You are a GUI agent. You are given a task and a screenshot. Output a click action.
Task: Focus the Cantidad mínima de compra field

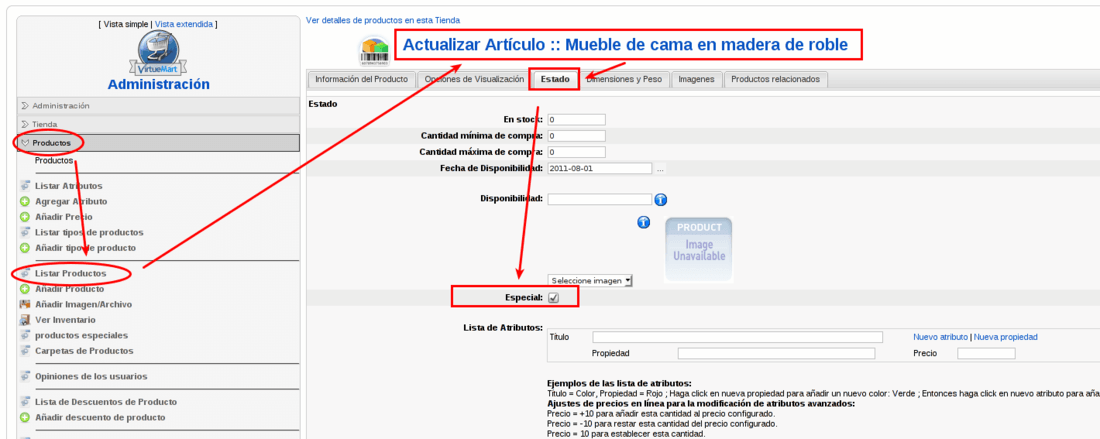pyautogui.click(x=577, y=136)
